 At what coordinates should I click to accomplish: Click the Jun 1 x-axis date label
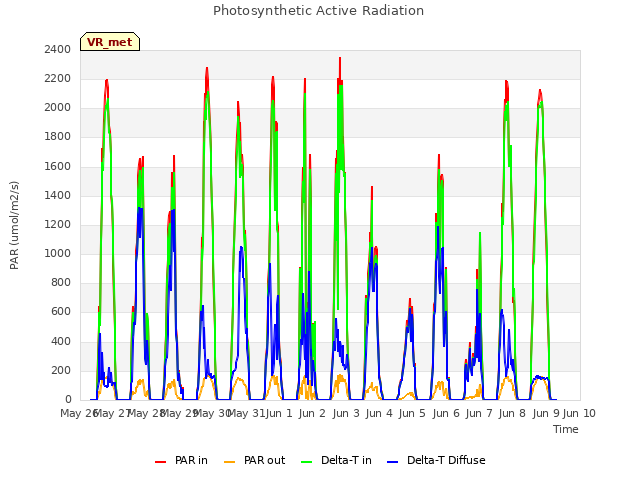(279, 413)
